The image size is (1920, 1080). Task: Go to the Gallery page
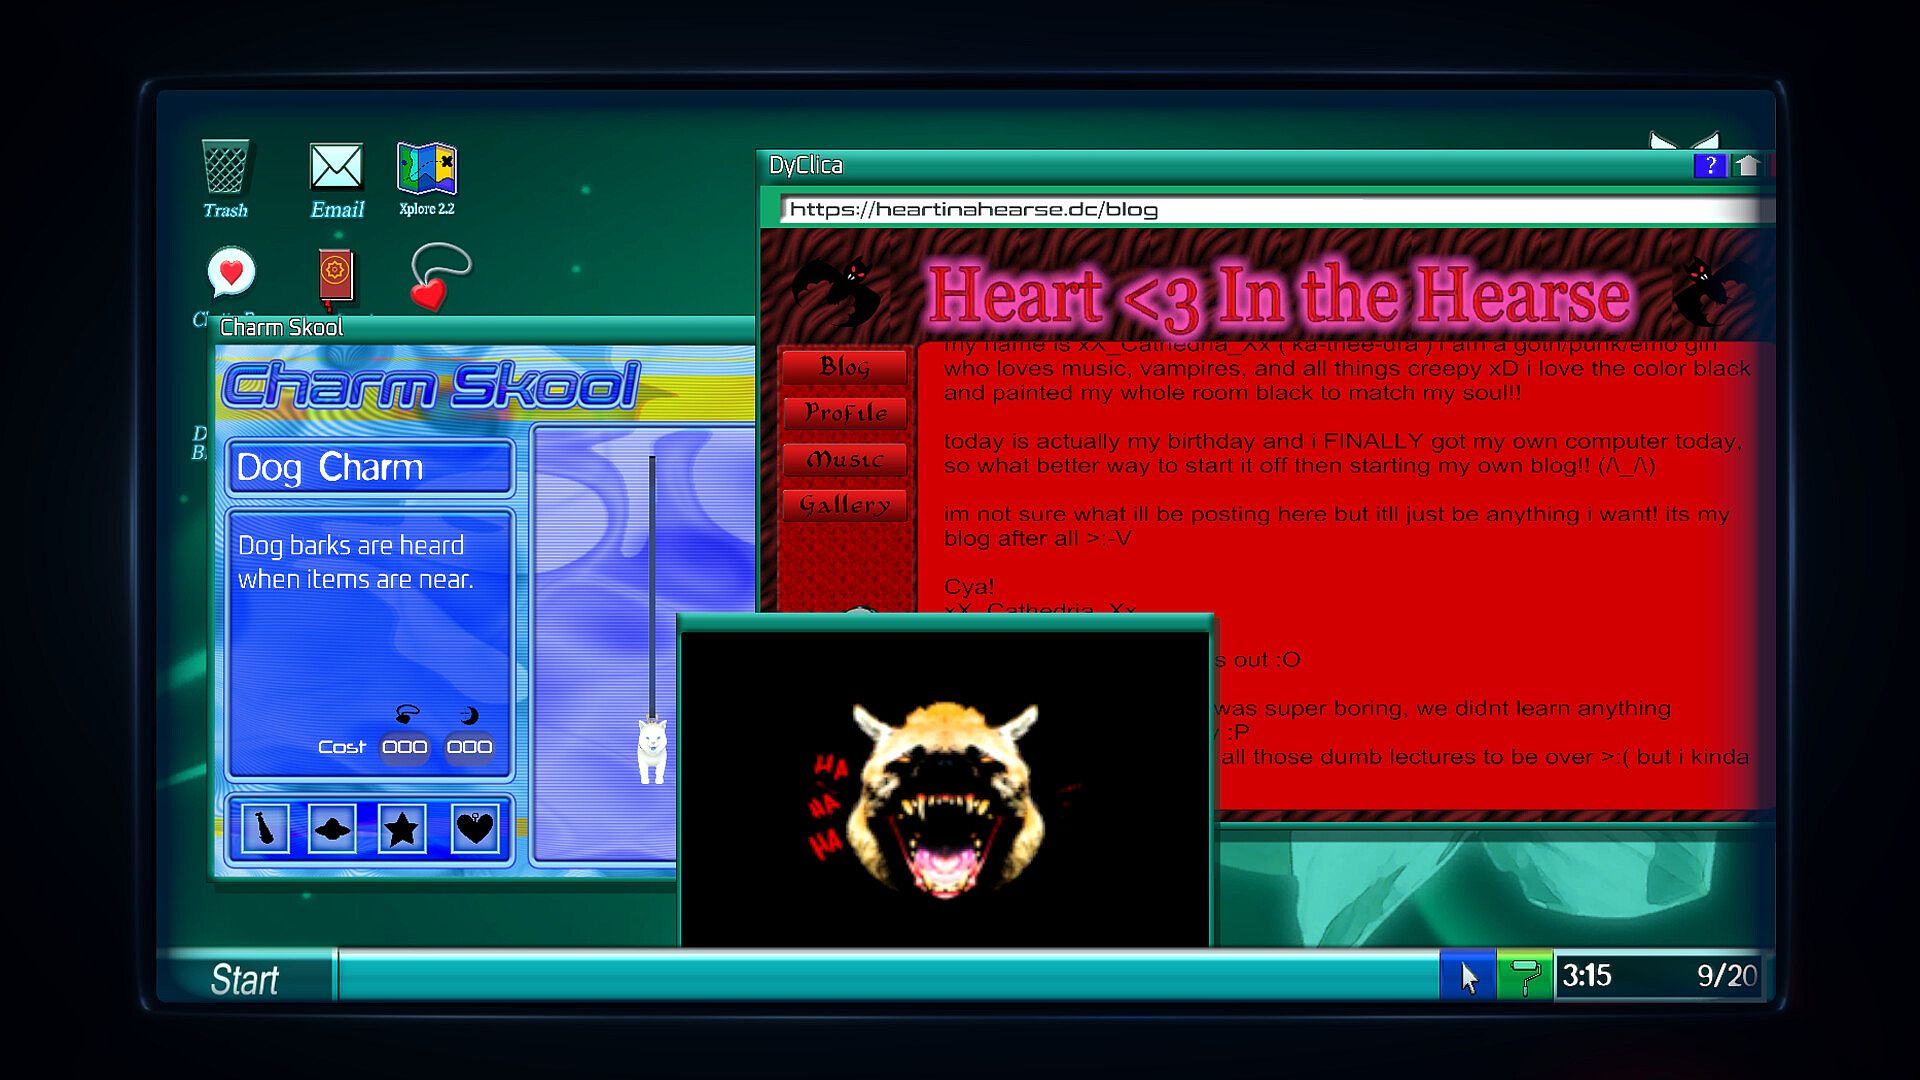[x=844, y=505]
